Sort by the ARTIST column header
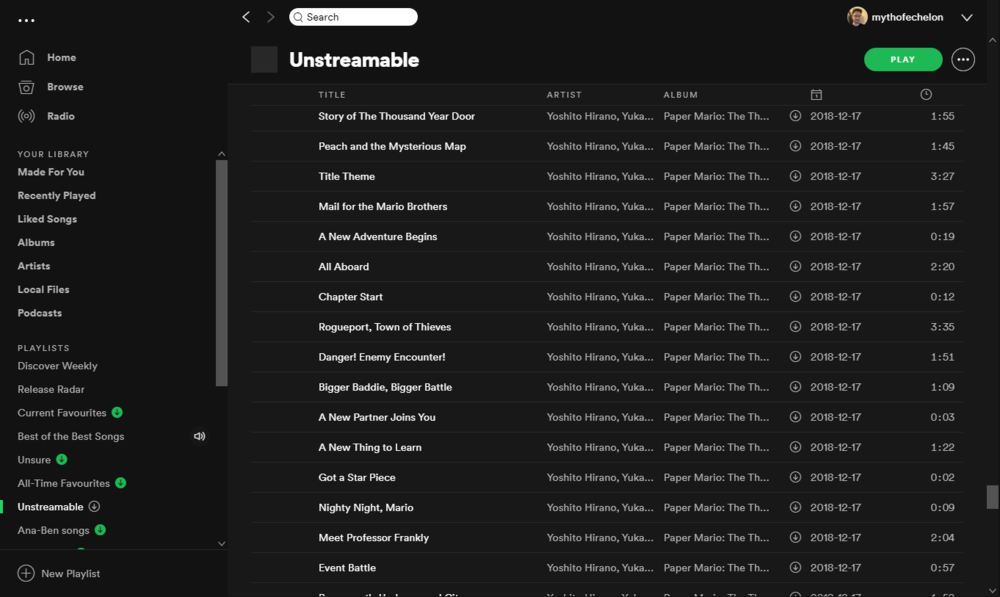 tap(564, 94)
